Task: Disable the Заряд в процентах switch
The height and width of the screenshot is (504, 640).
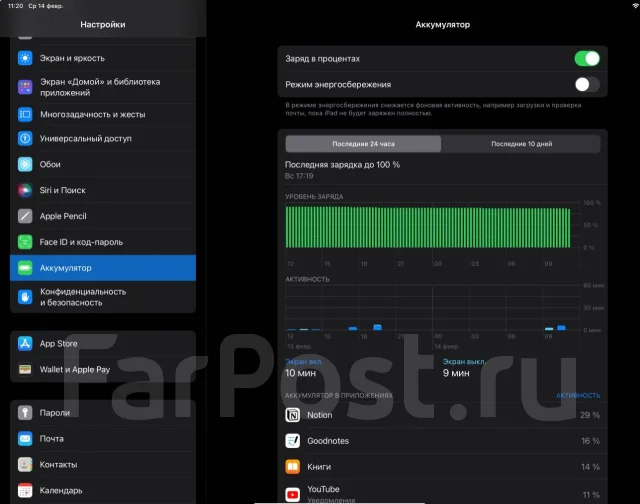Action: pos(587,58)
